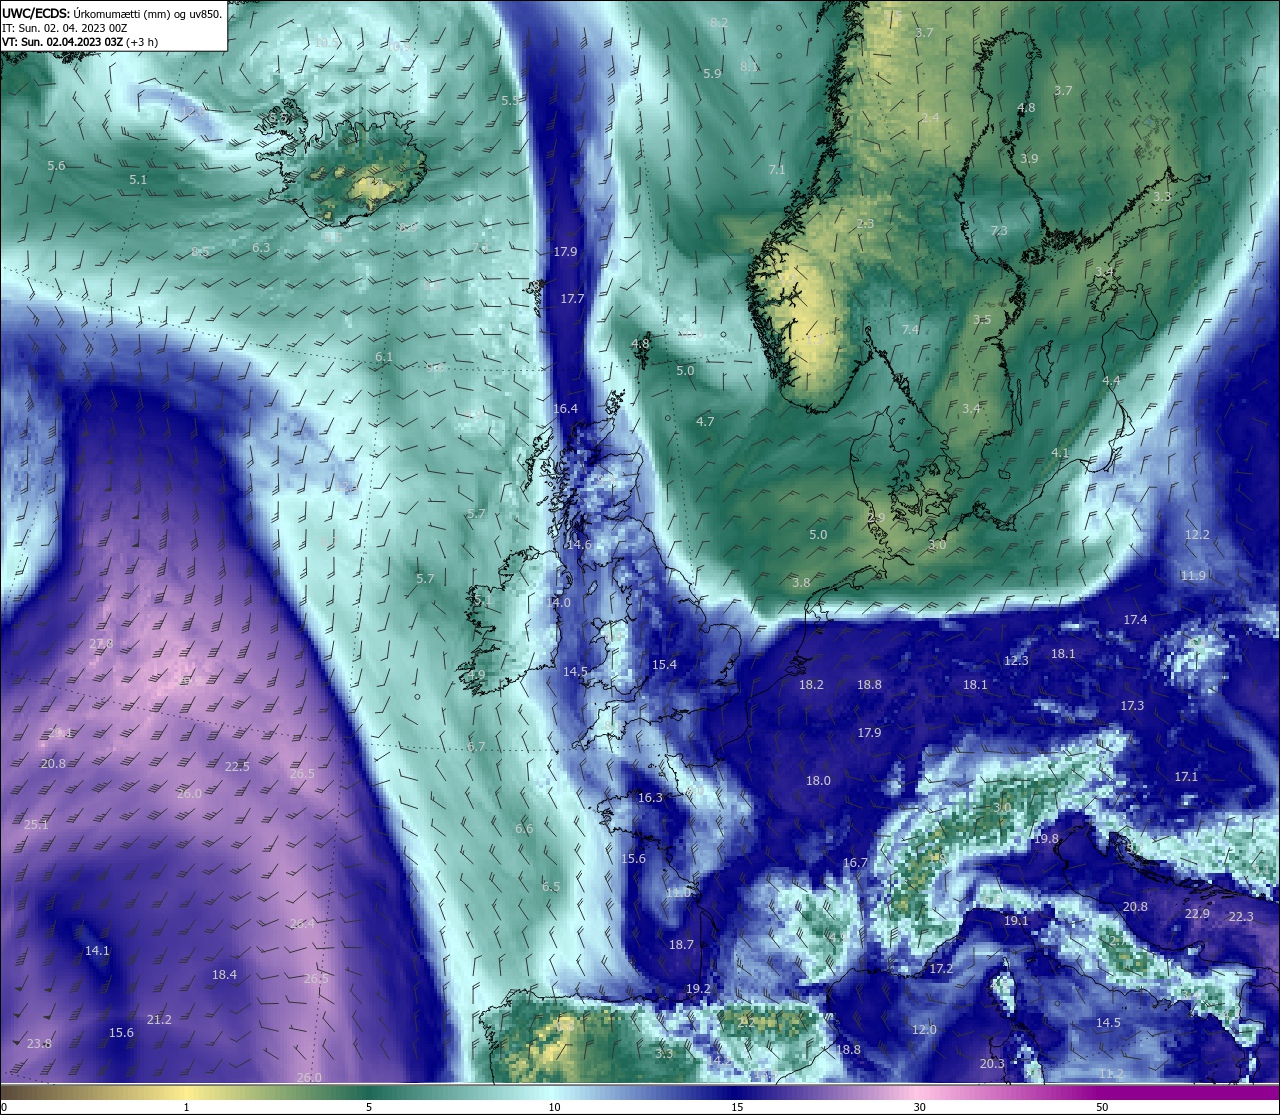Click the 12.0 value on the map
Viewport: 1280px width, 1115px height.
point(924,1029)
